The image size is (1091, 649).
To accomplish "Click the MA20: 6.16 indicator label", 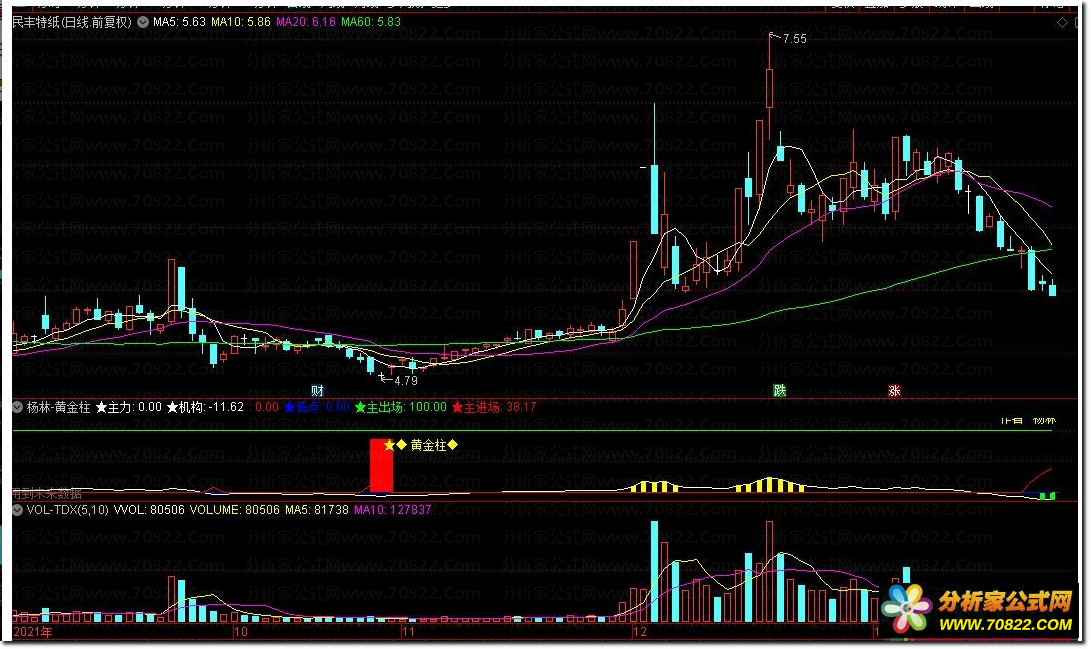I will (x=305, y=22).
